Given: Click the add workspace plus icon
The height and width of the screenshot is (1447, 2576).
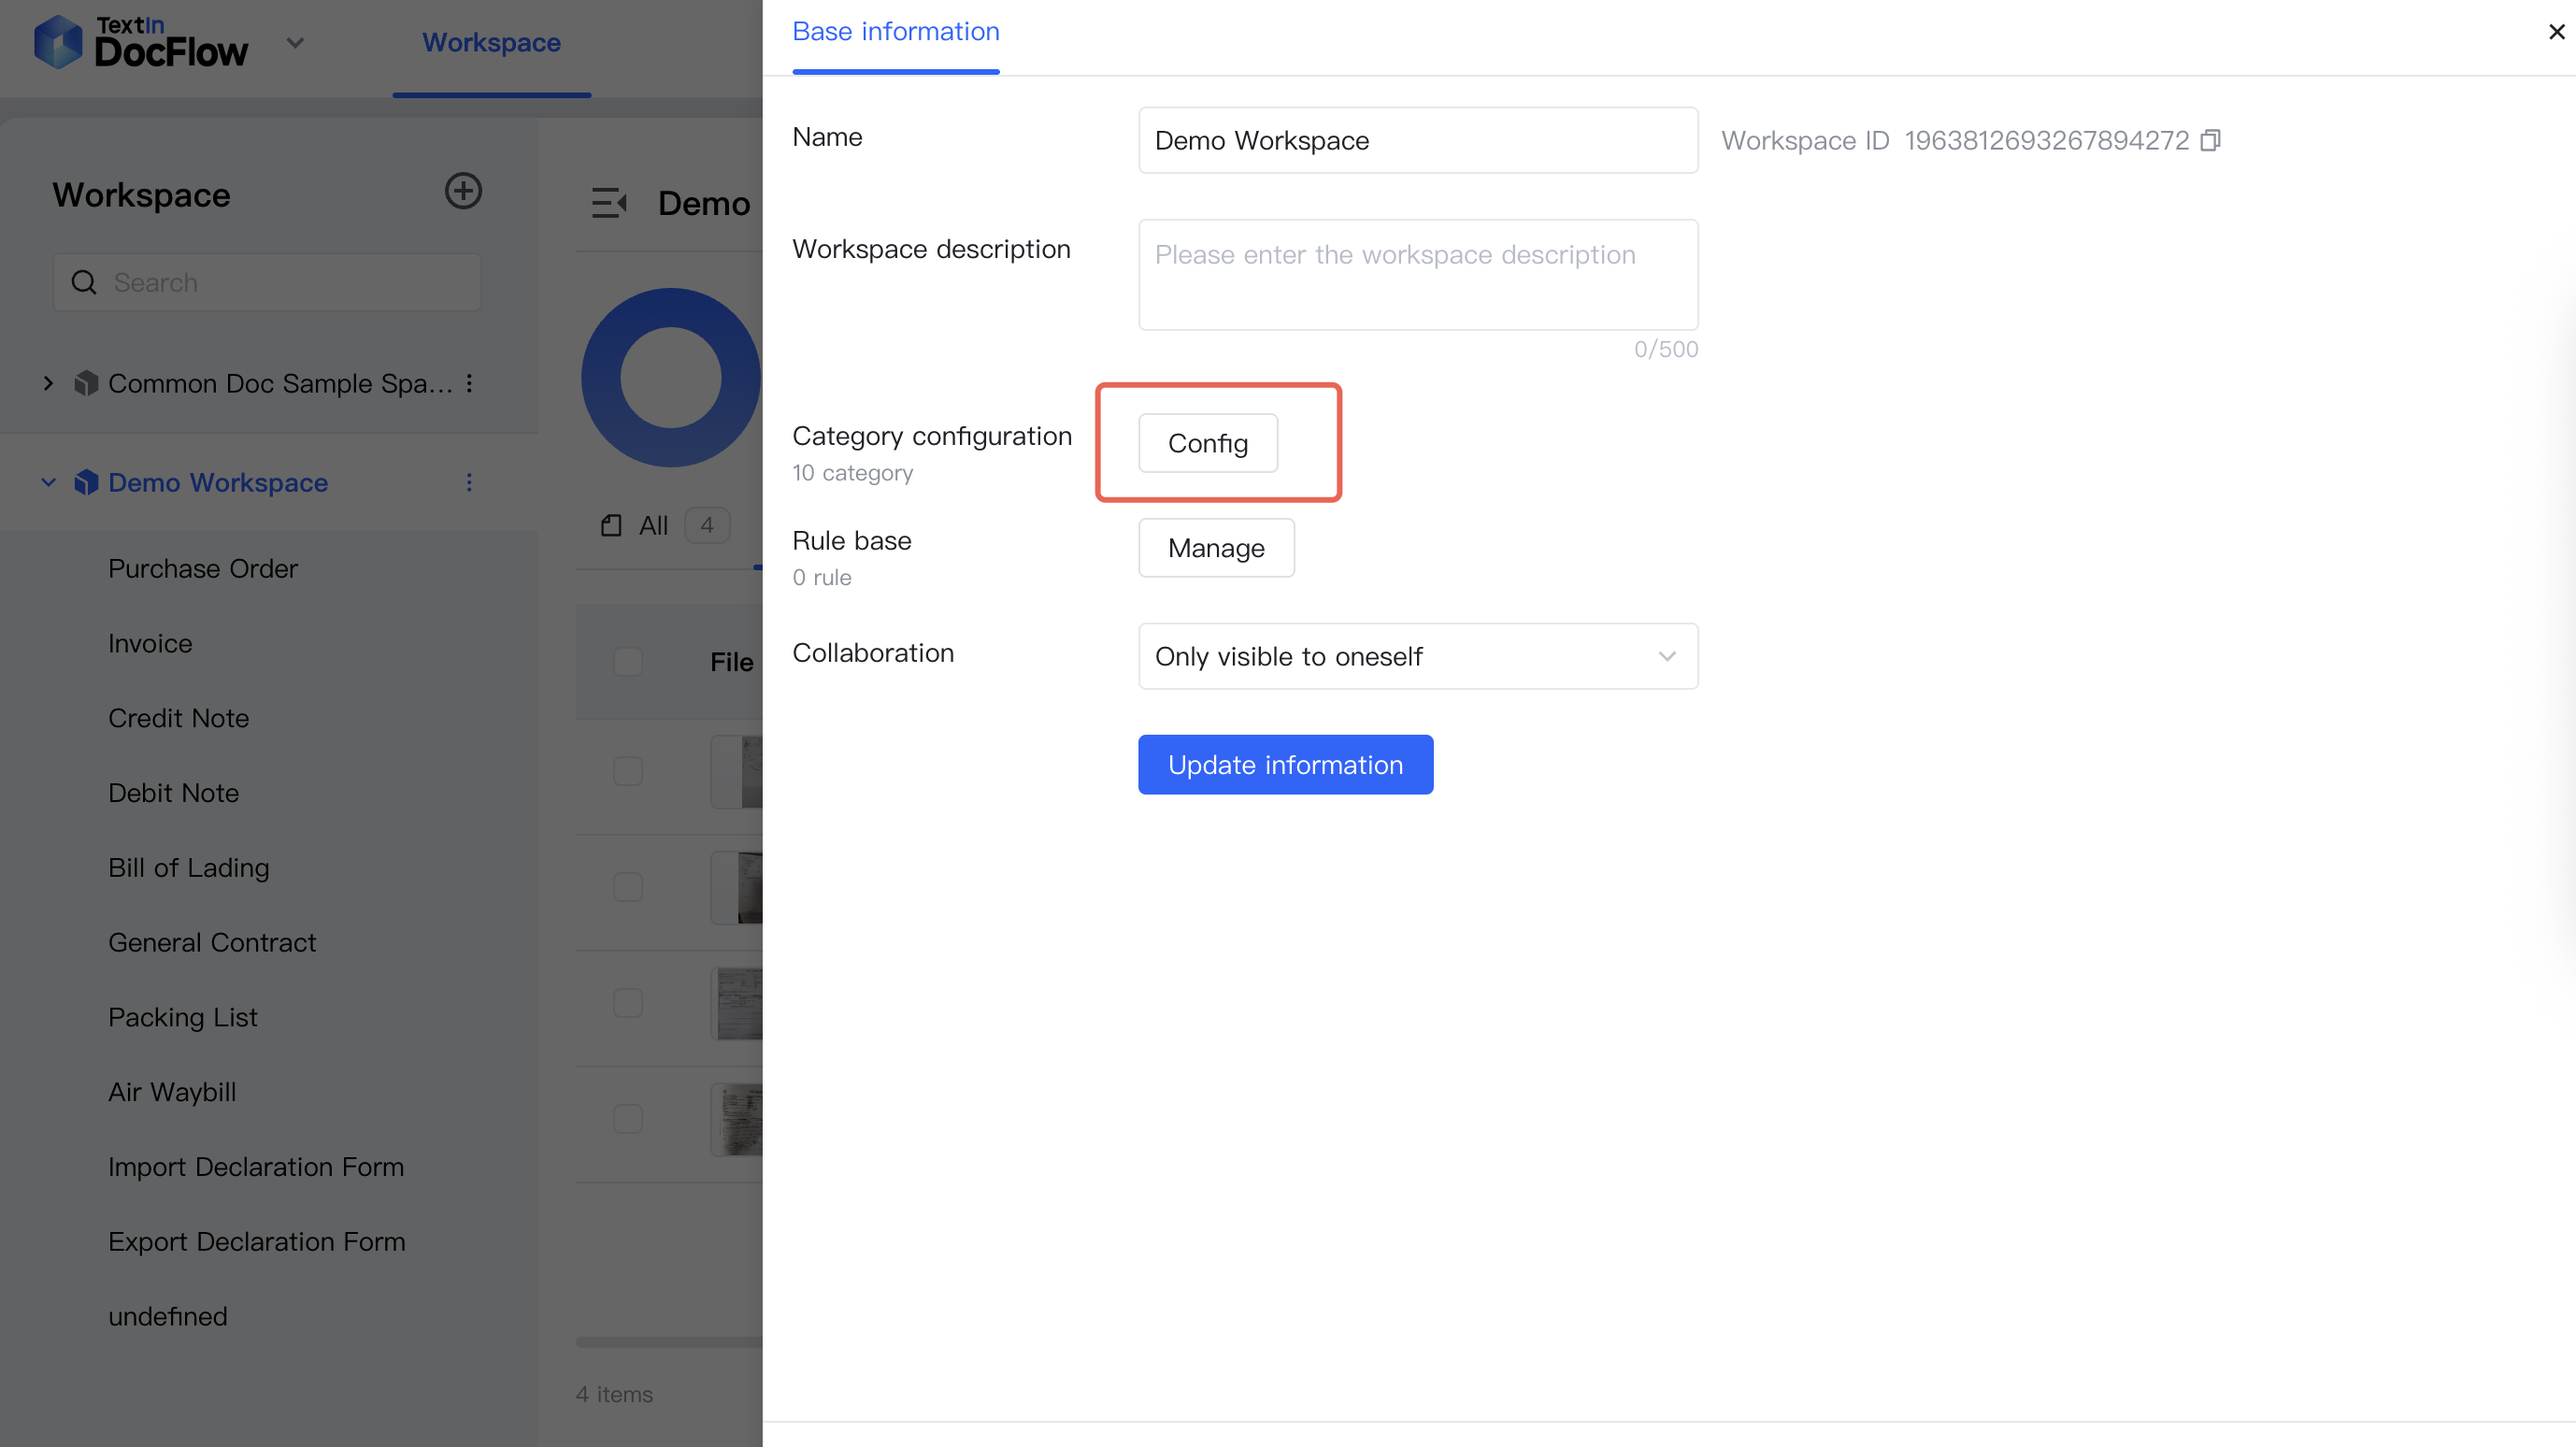Looking at the screenshot, I should (463, 191).
